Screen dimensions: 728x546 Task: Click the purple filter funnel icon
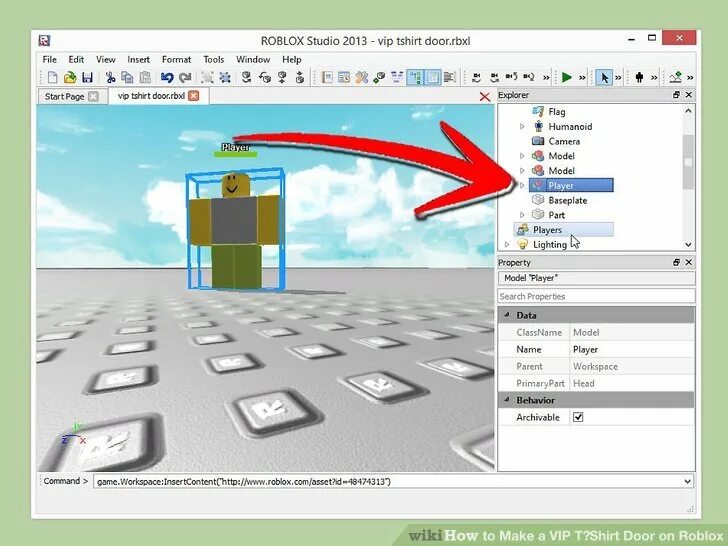point(397,77)
